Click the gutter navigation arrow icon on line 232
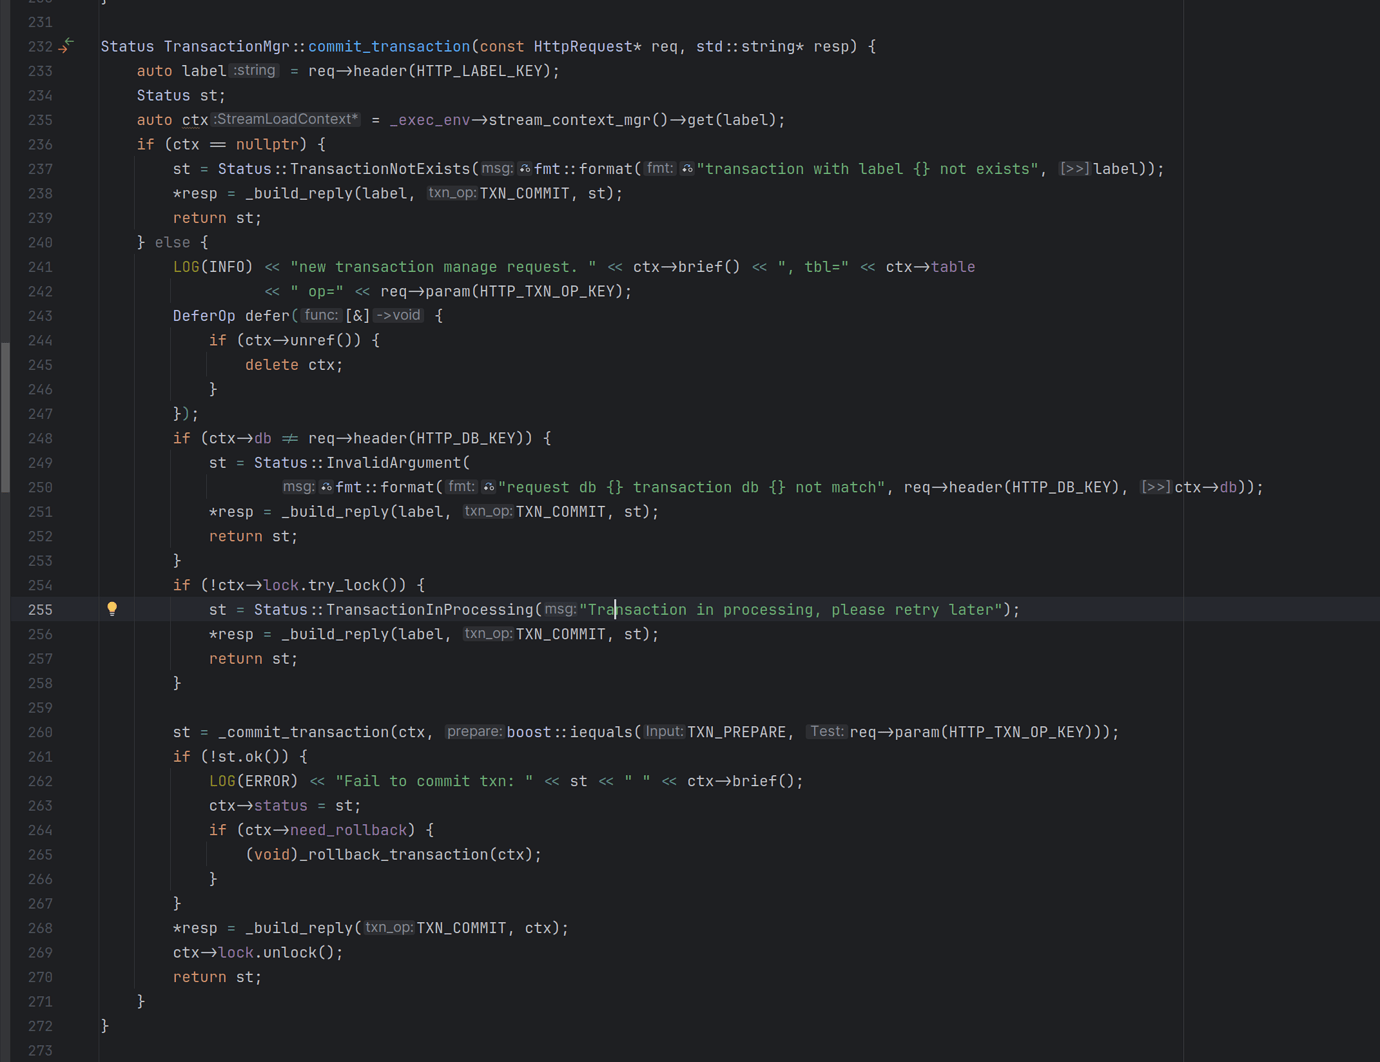 click(66, 46)
